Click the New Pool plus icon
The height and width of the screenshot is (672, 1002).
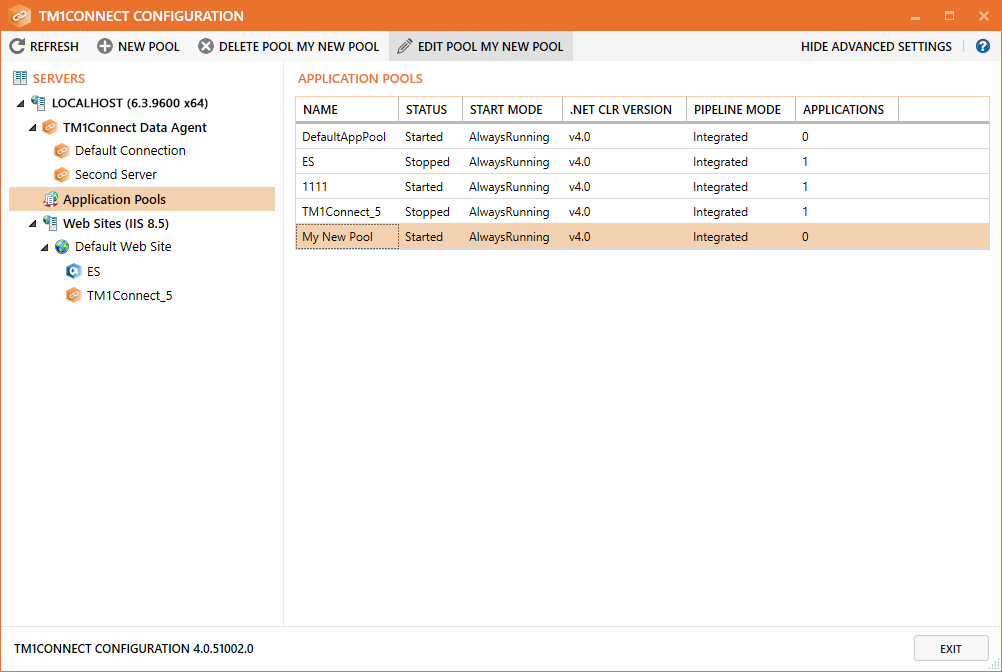pyautogui.click(x=105, y=46)
